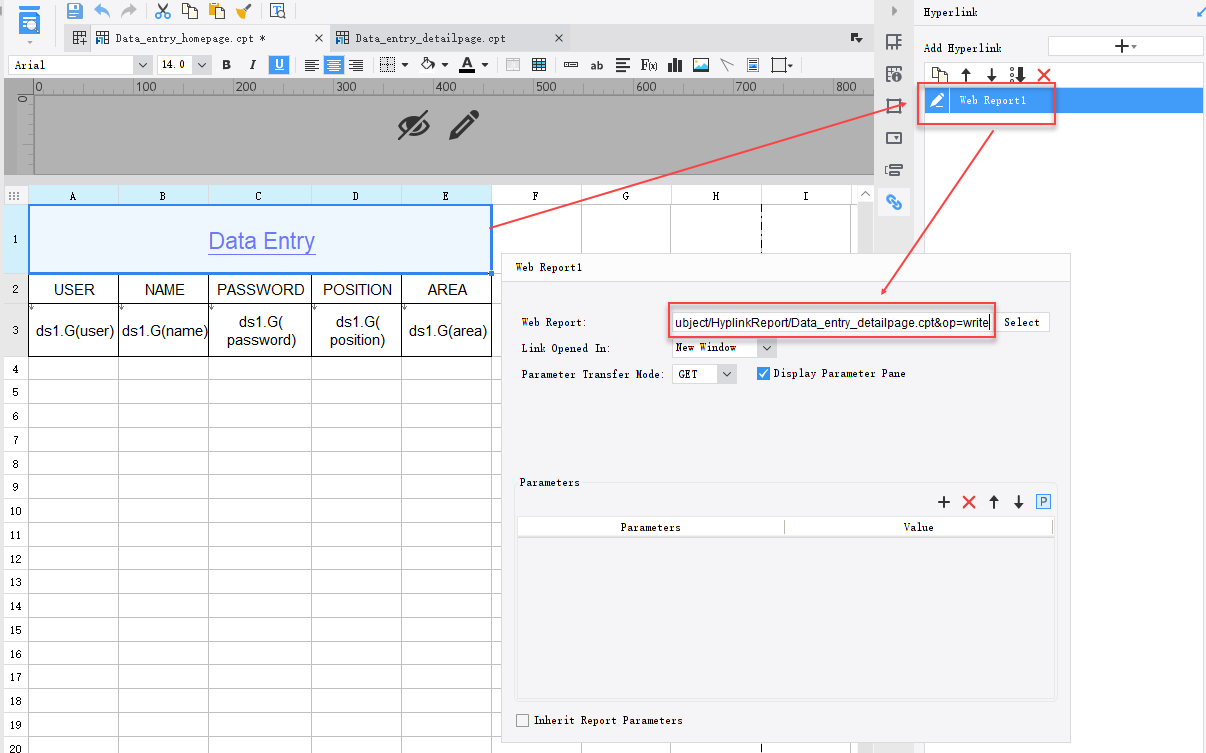The image size is (1206, 753).
Task: Toggle Underline formatting
Action: [x=279, y=65]
